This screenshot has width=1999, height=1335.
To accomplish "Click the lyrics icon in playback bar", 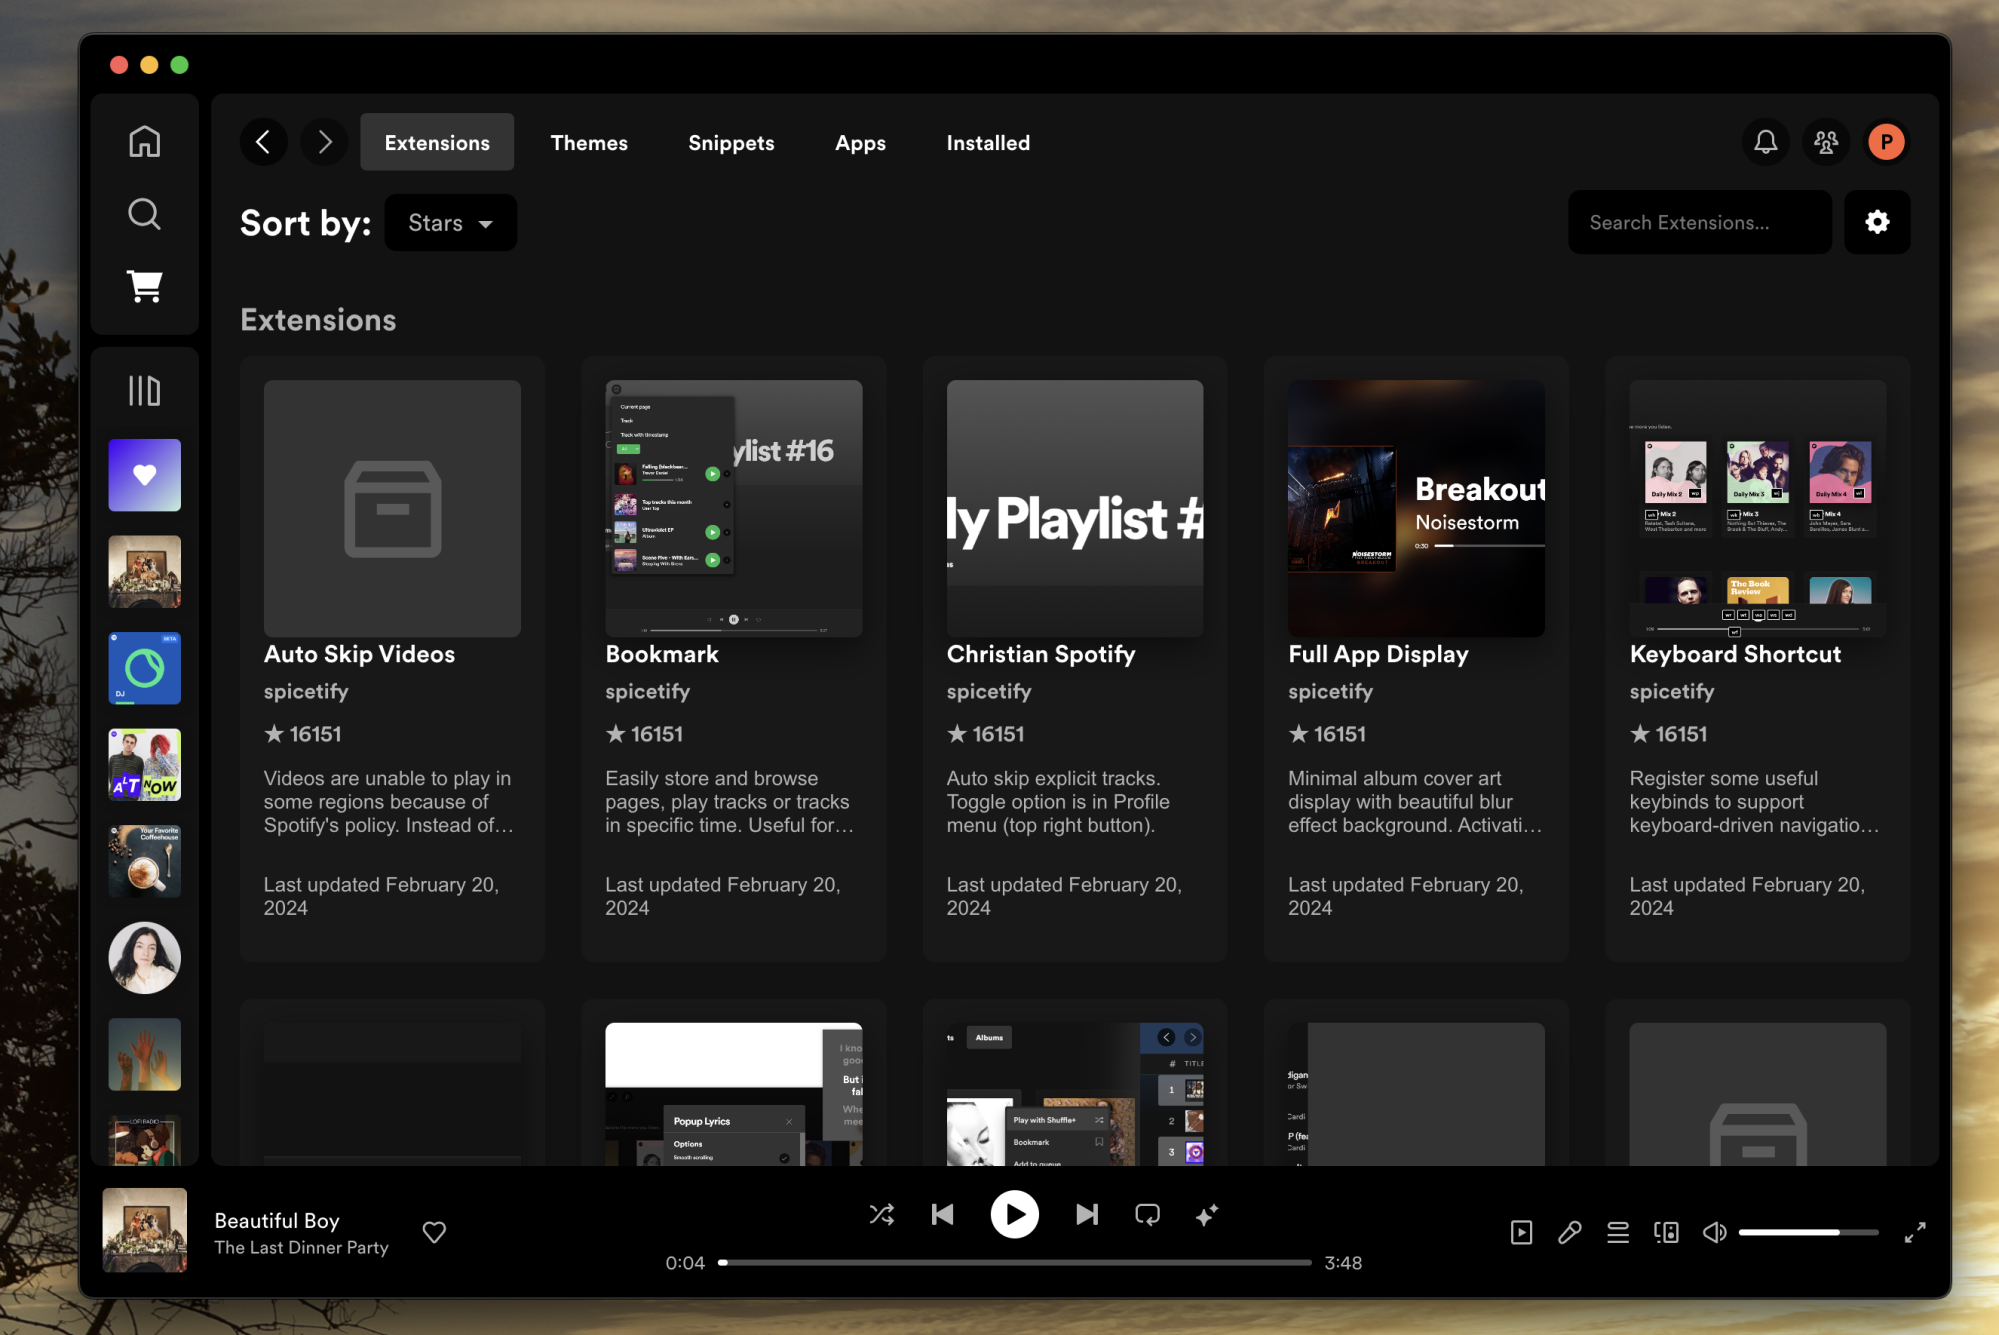I will coord(1569,1232).
